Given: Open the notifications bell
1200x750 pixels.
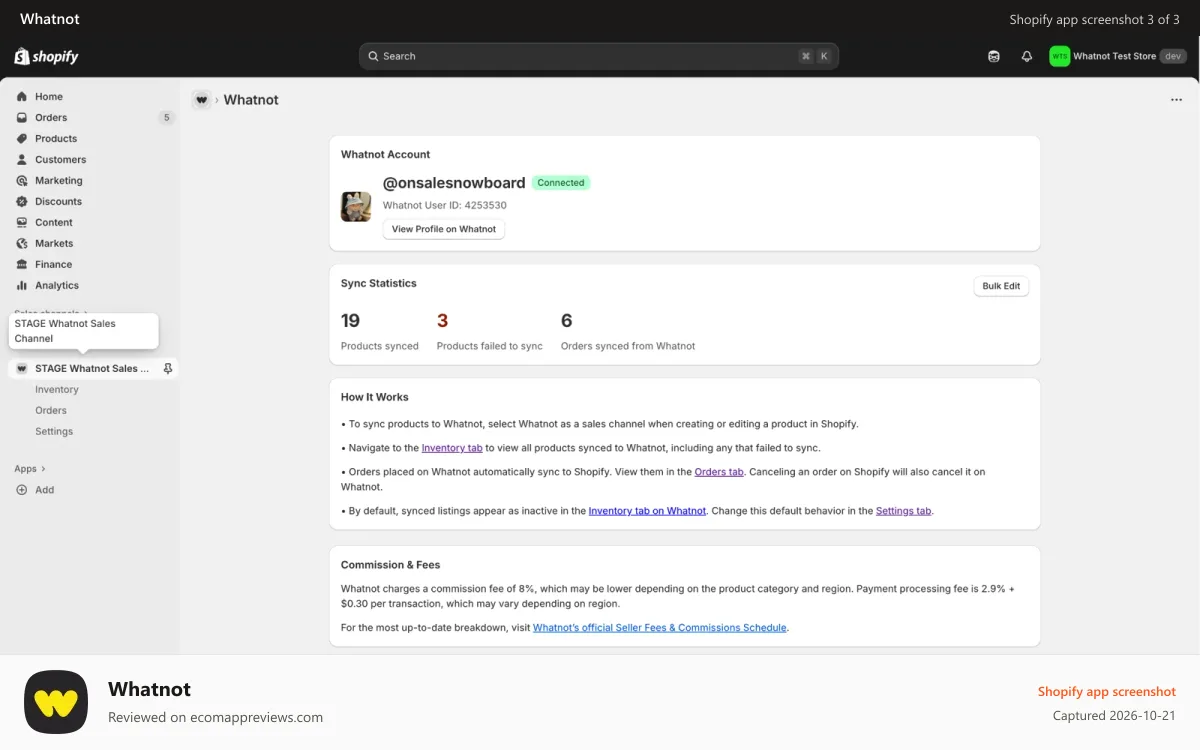Looking at the screenshot, I should (x=1026, y=56).
